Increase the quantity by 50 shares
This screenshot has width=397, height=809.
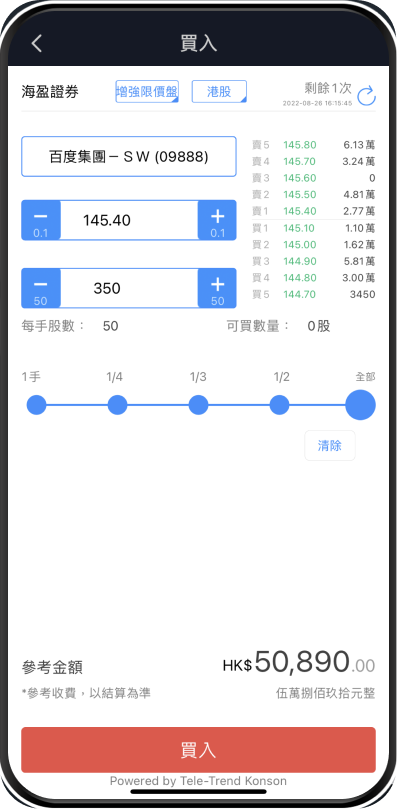coord(217,288)
